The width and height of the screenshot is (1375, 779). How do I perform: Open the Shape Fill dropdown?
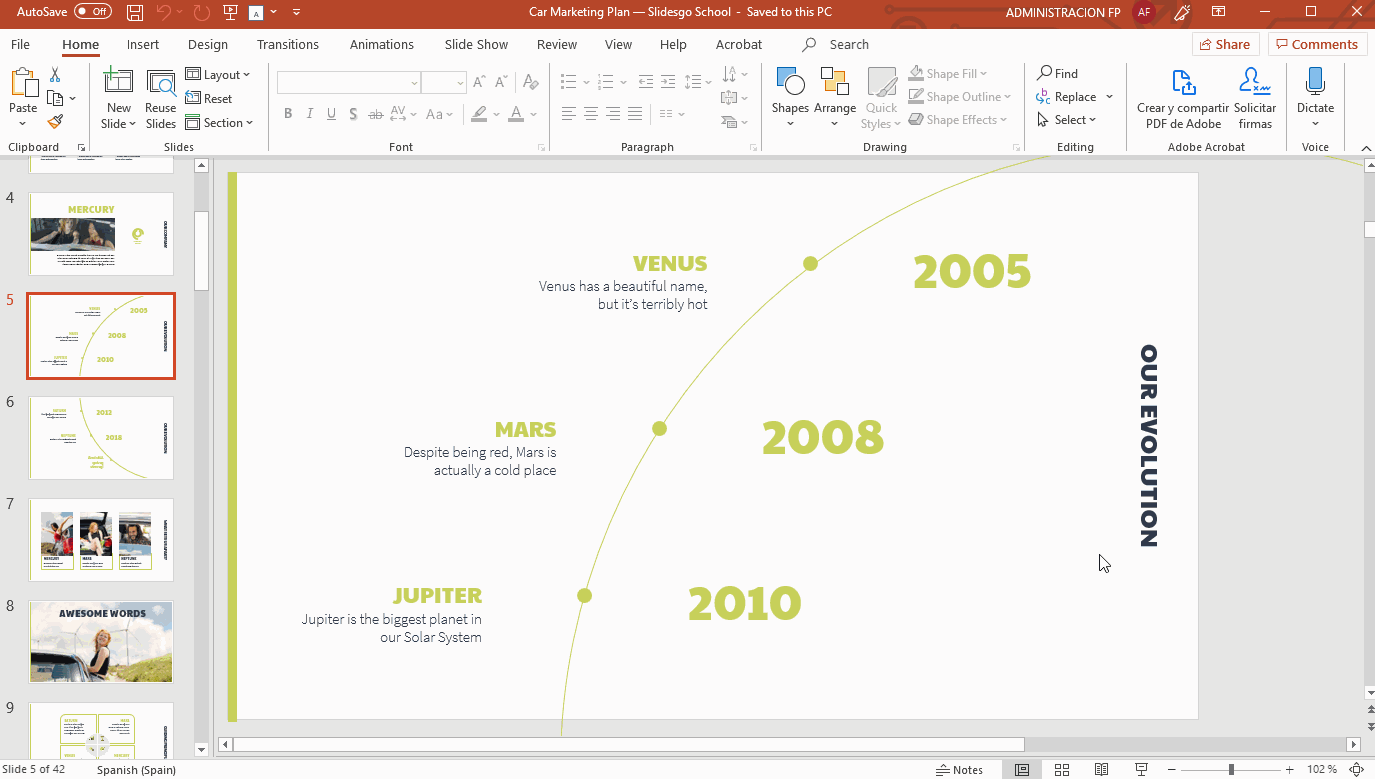point(947,72)
